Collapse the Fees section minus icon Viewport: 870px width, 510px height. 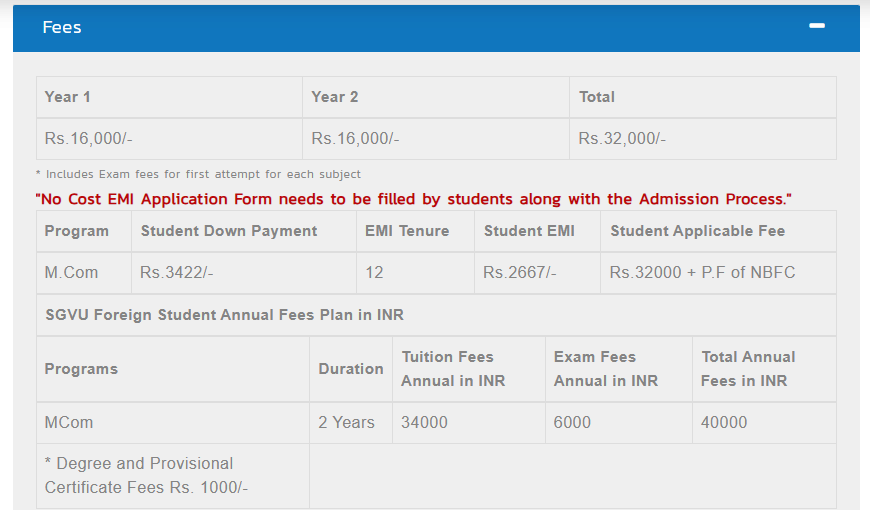(x=816, y=26)
